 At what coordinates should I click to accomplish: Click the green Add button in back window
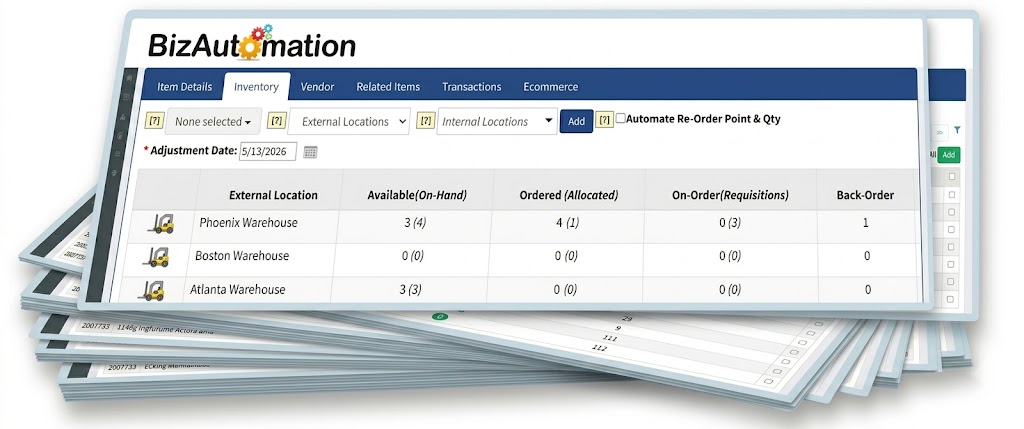pyautogui.click(x=948, y=155)
